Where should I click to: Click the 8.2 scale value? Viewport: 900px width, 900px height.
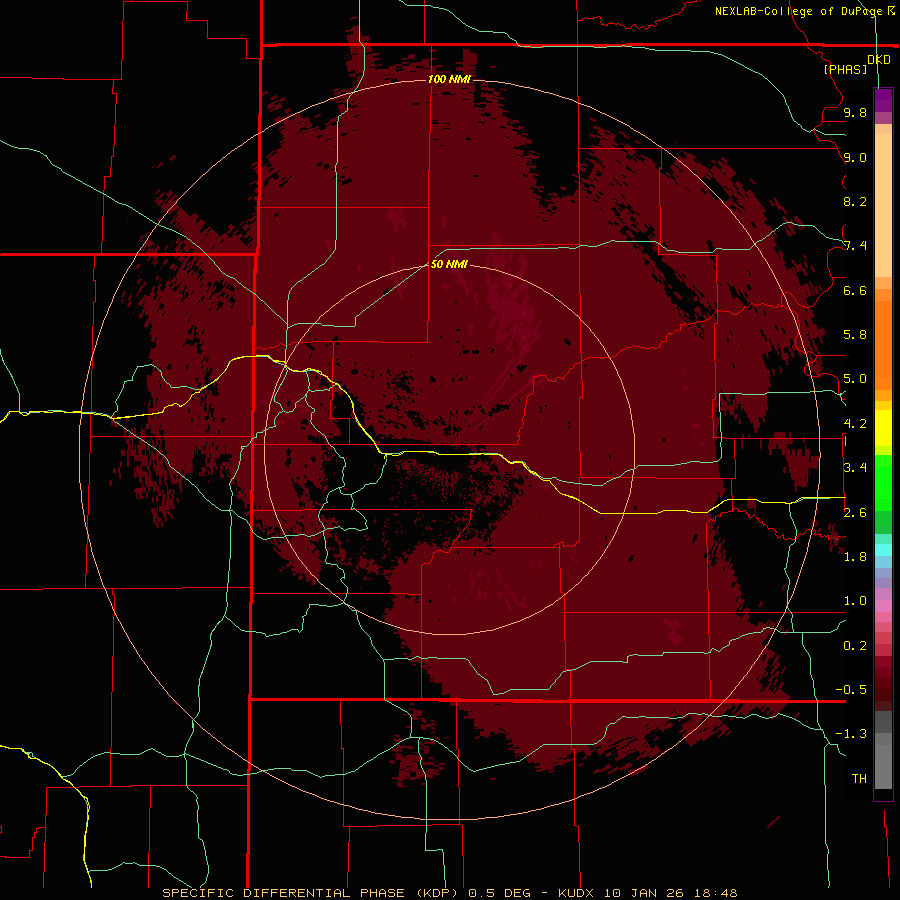(x=855, y=201)
